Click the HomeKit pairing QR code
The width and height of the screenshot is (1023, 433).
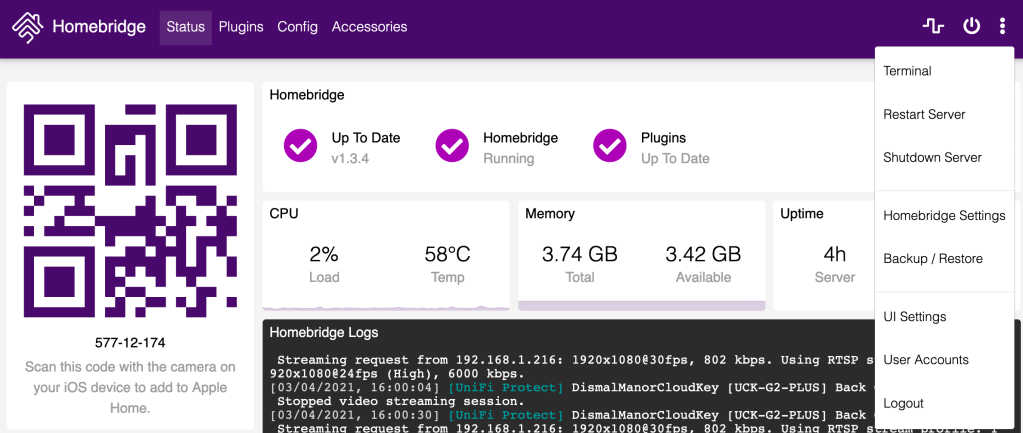click(130, 210)
